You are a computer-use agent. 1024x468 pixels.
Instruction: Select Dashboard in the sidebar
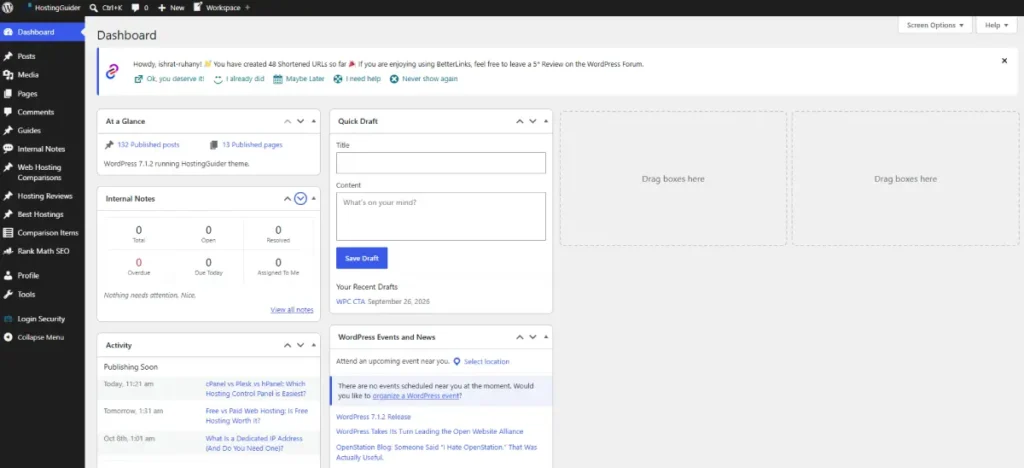tap(42, 32)
